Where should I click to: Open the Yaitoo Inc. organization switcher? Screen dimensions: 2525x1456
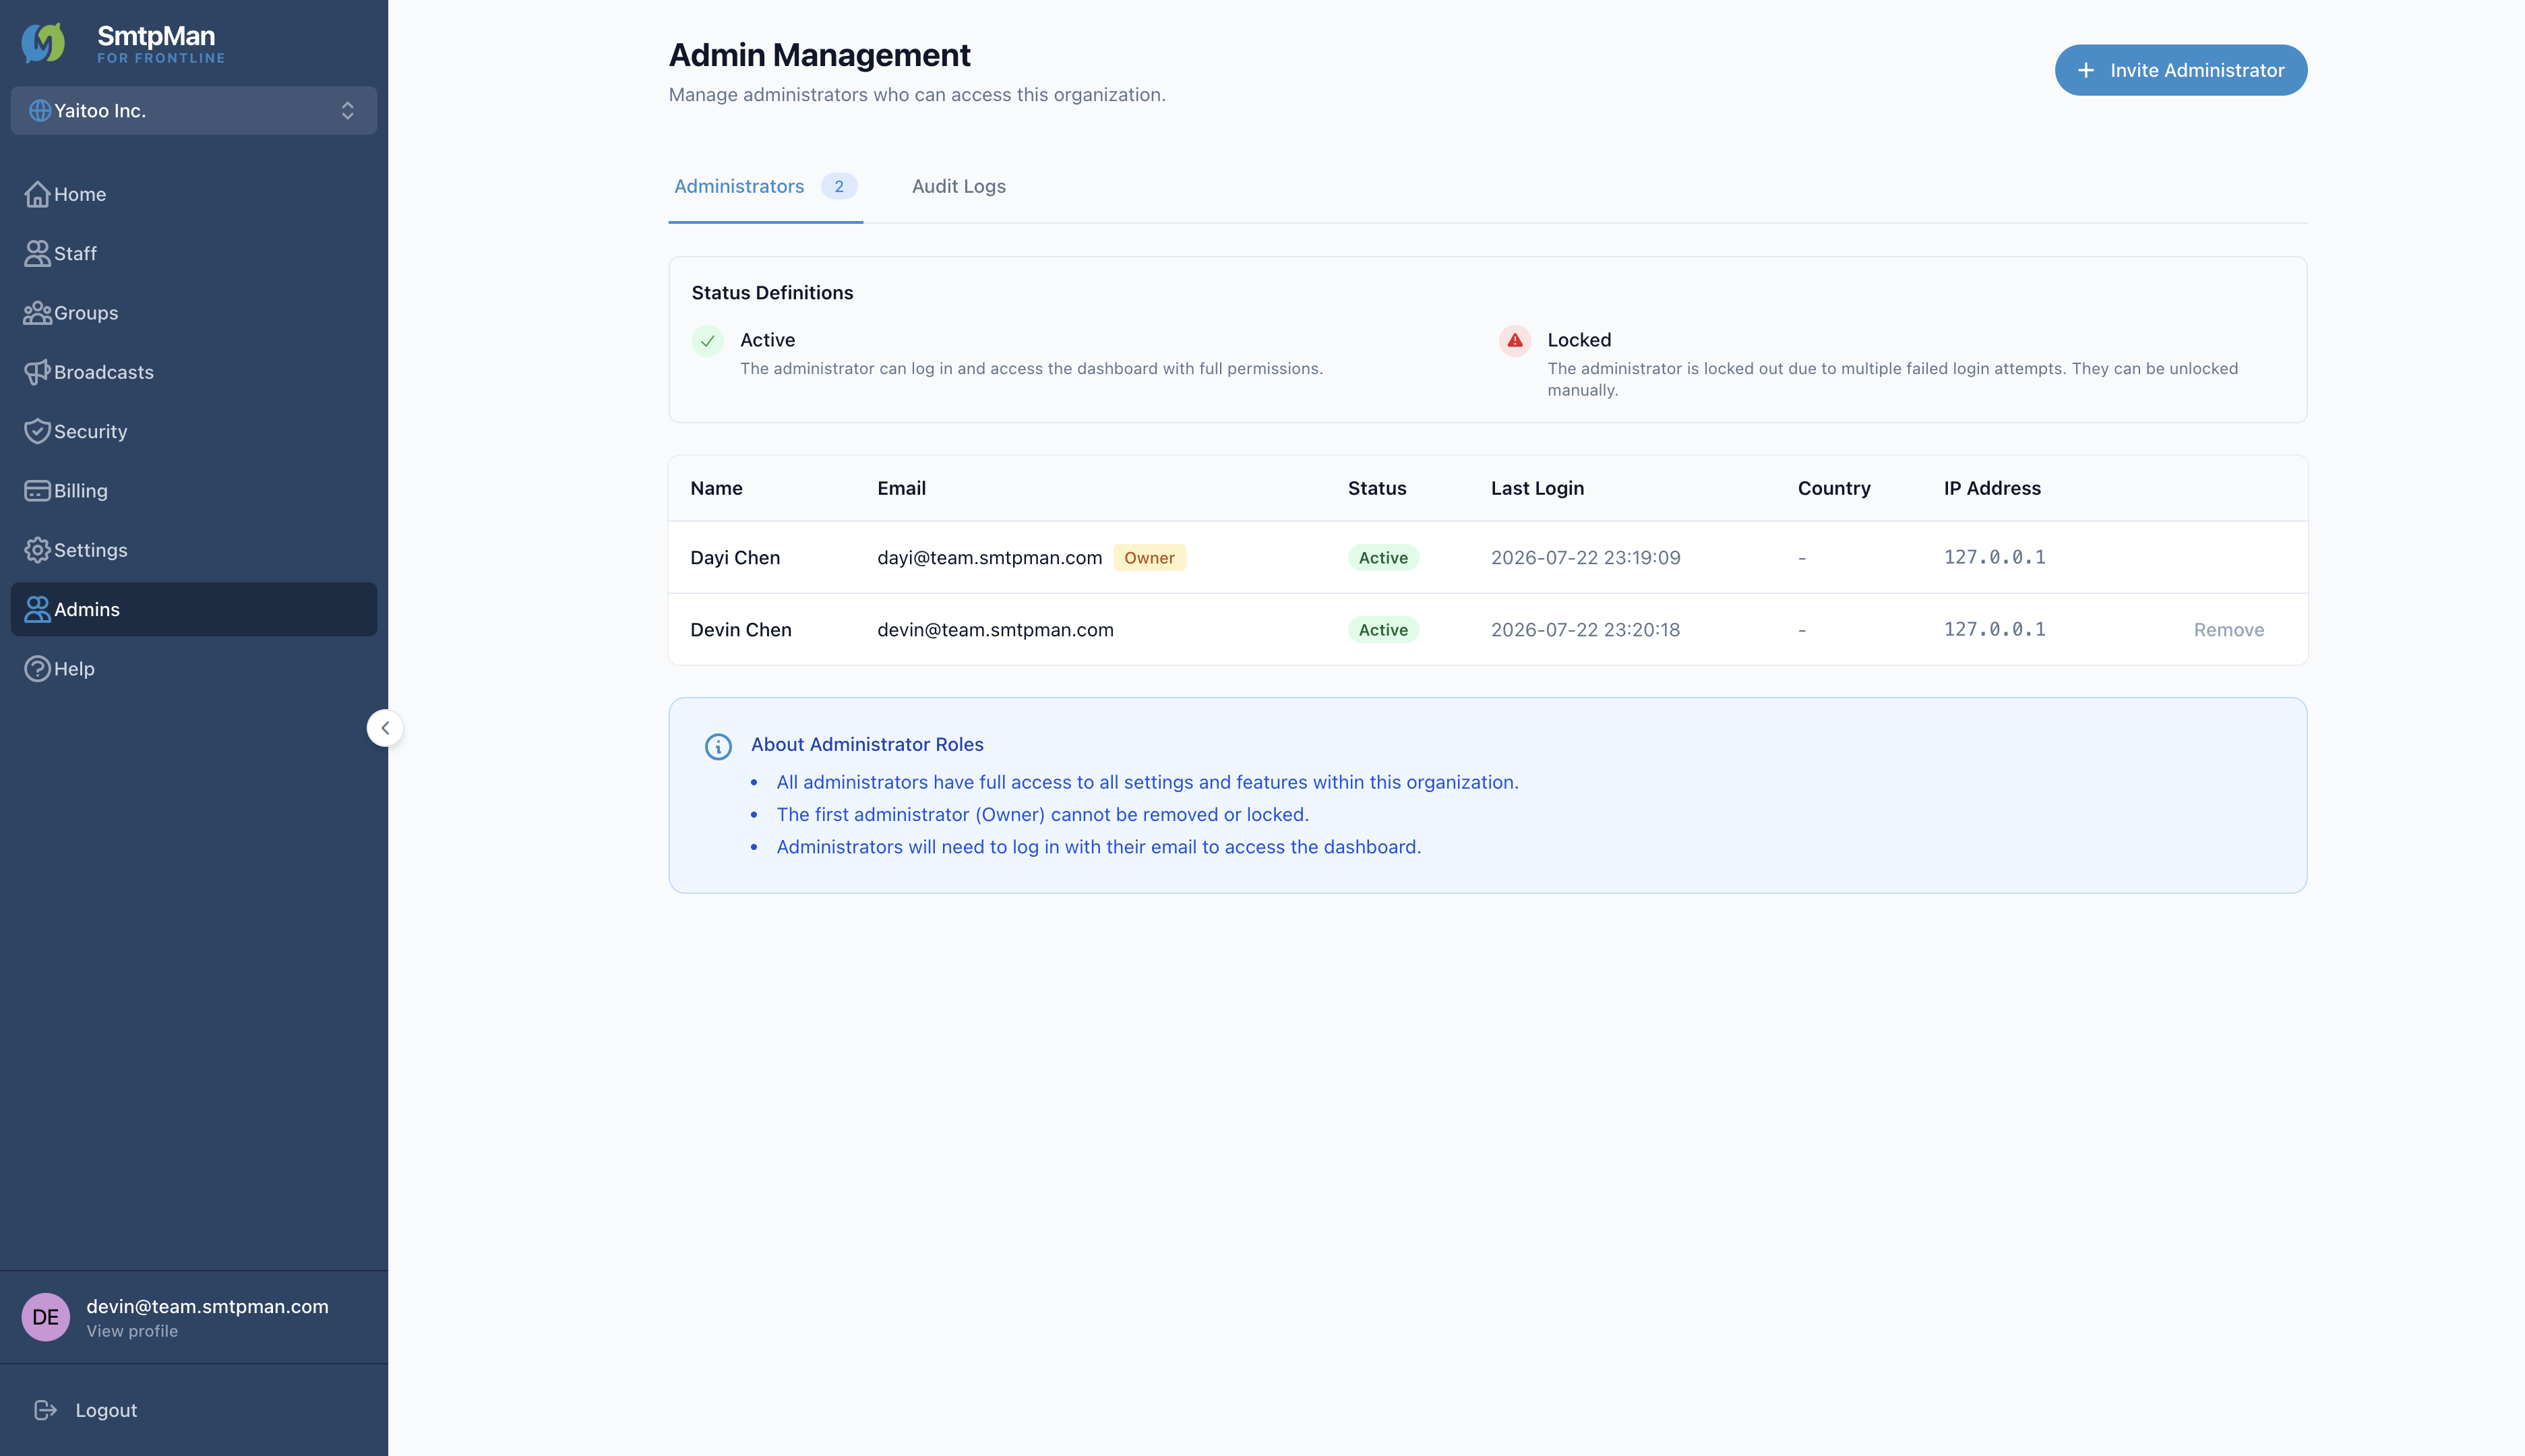tap(194, 111)
